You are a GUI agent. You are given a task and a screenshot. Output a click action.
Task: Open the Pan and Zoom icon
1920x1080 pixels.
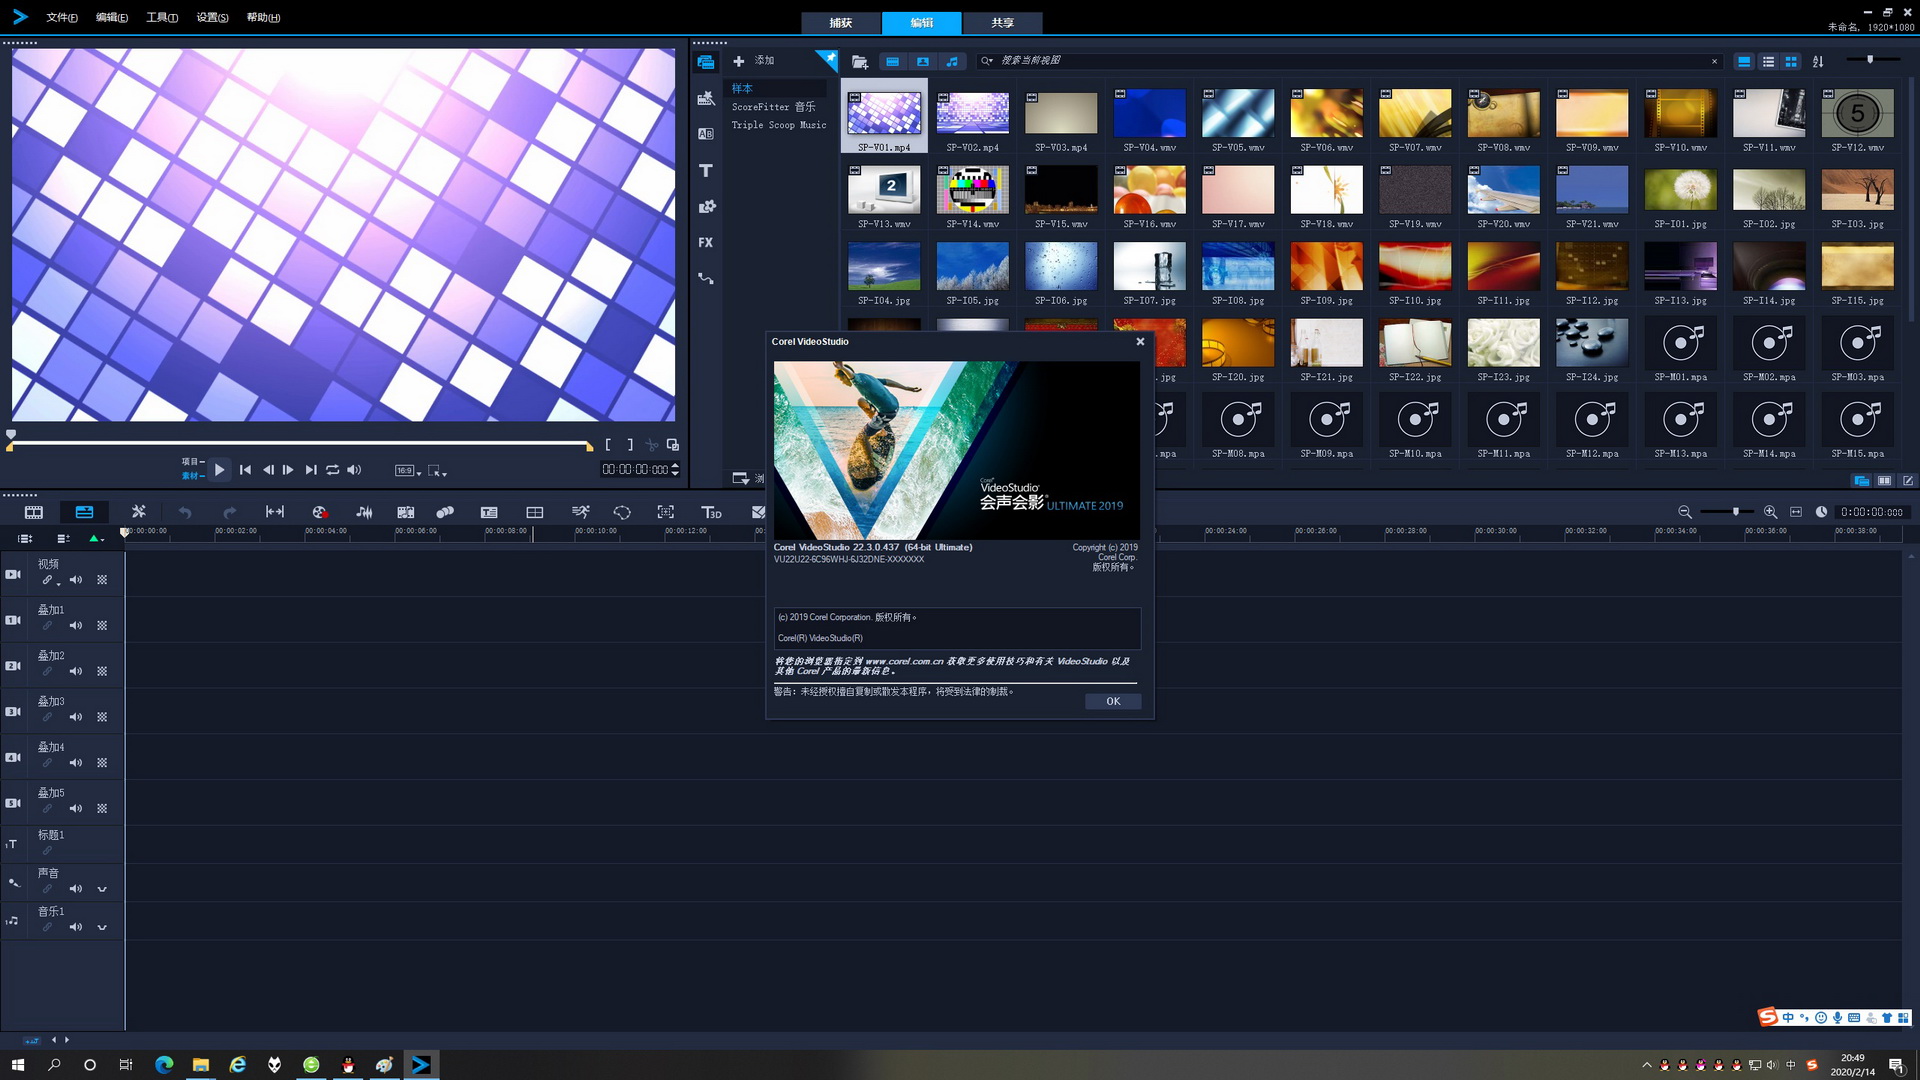tap(665, 512)
